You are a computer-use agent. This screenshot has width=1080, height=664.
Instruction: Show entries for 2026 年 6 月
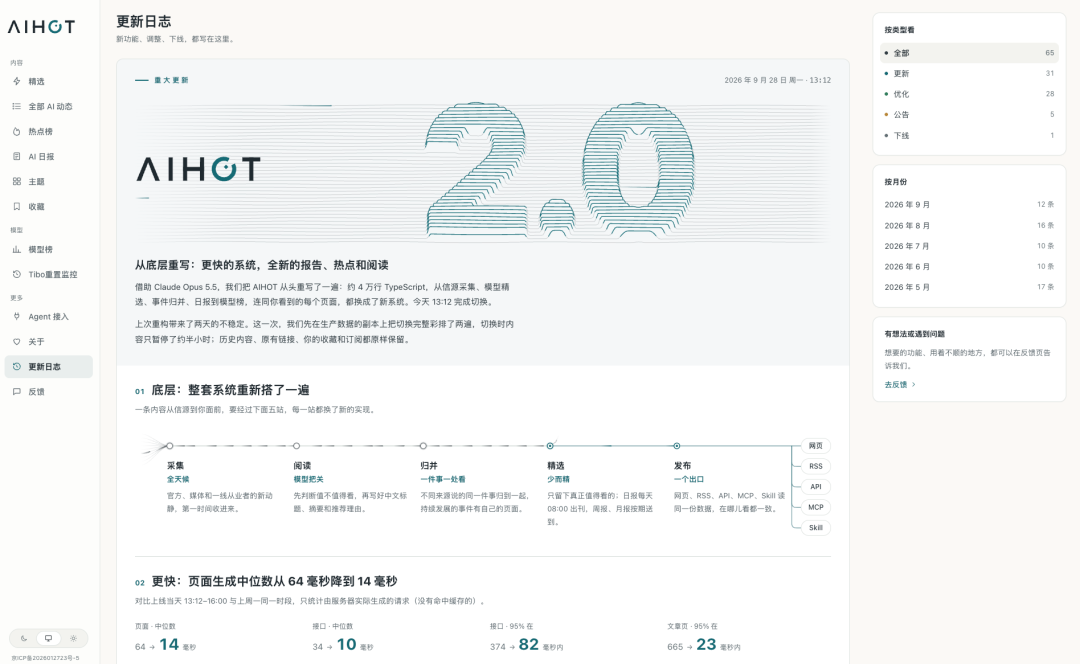click(969, 267)
